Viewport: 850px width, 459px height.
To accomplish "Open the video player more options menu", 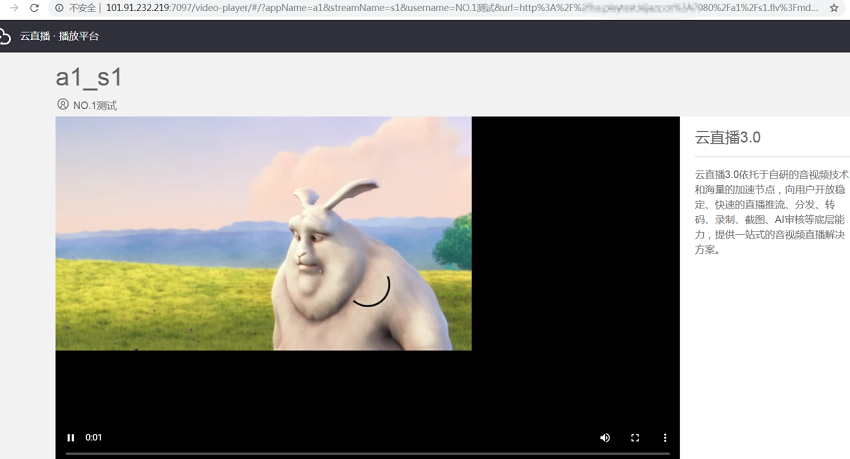I will (665, 437).
